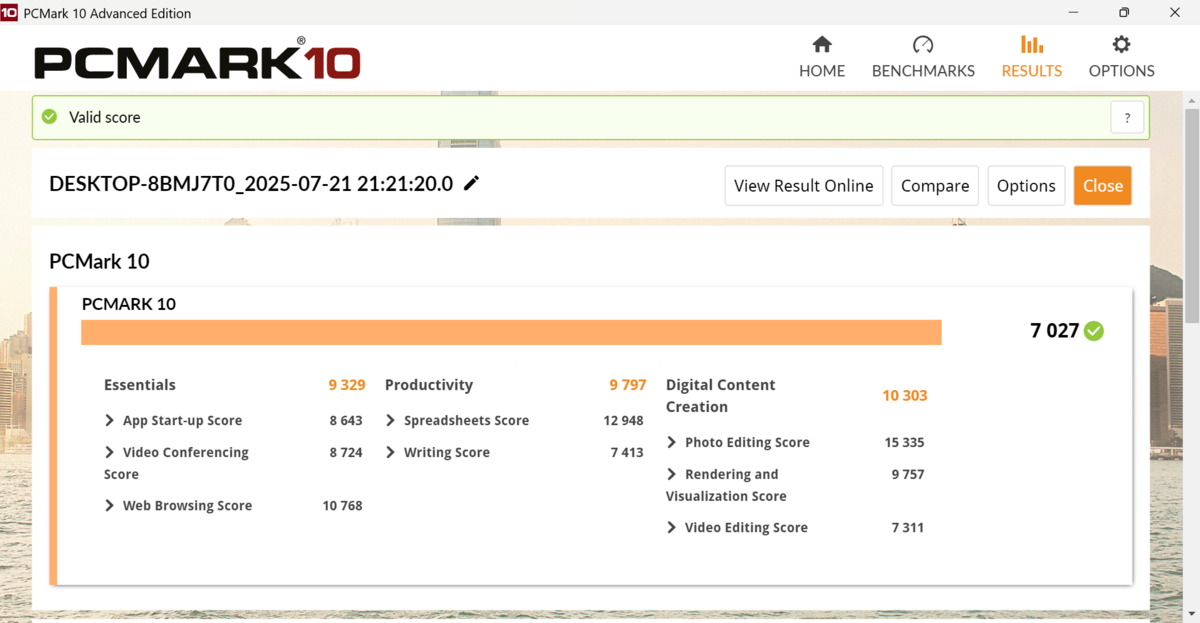Image resolution: width=1200 pixels, height=623 pixels.
Task: Click the green check beside score 7 027
Action: (1094, 331)
